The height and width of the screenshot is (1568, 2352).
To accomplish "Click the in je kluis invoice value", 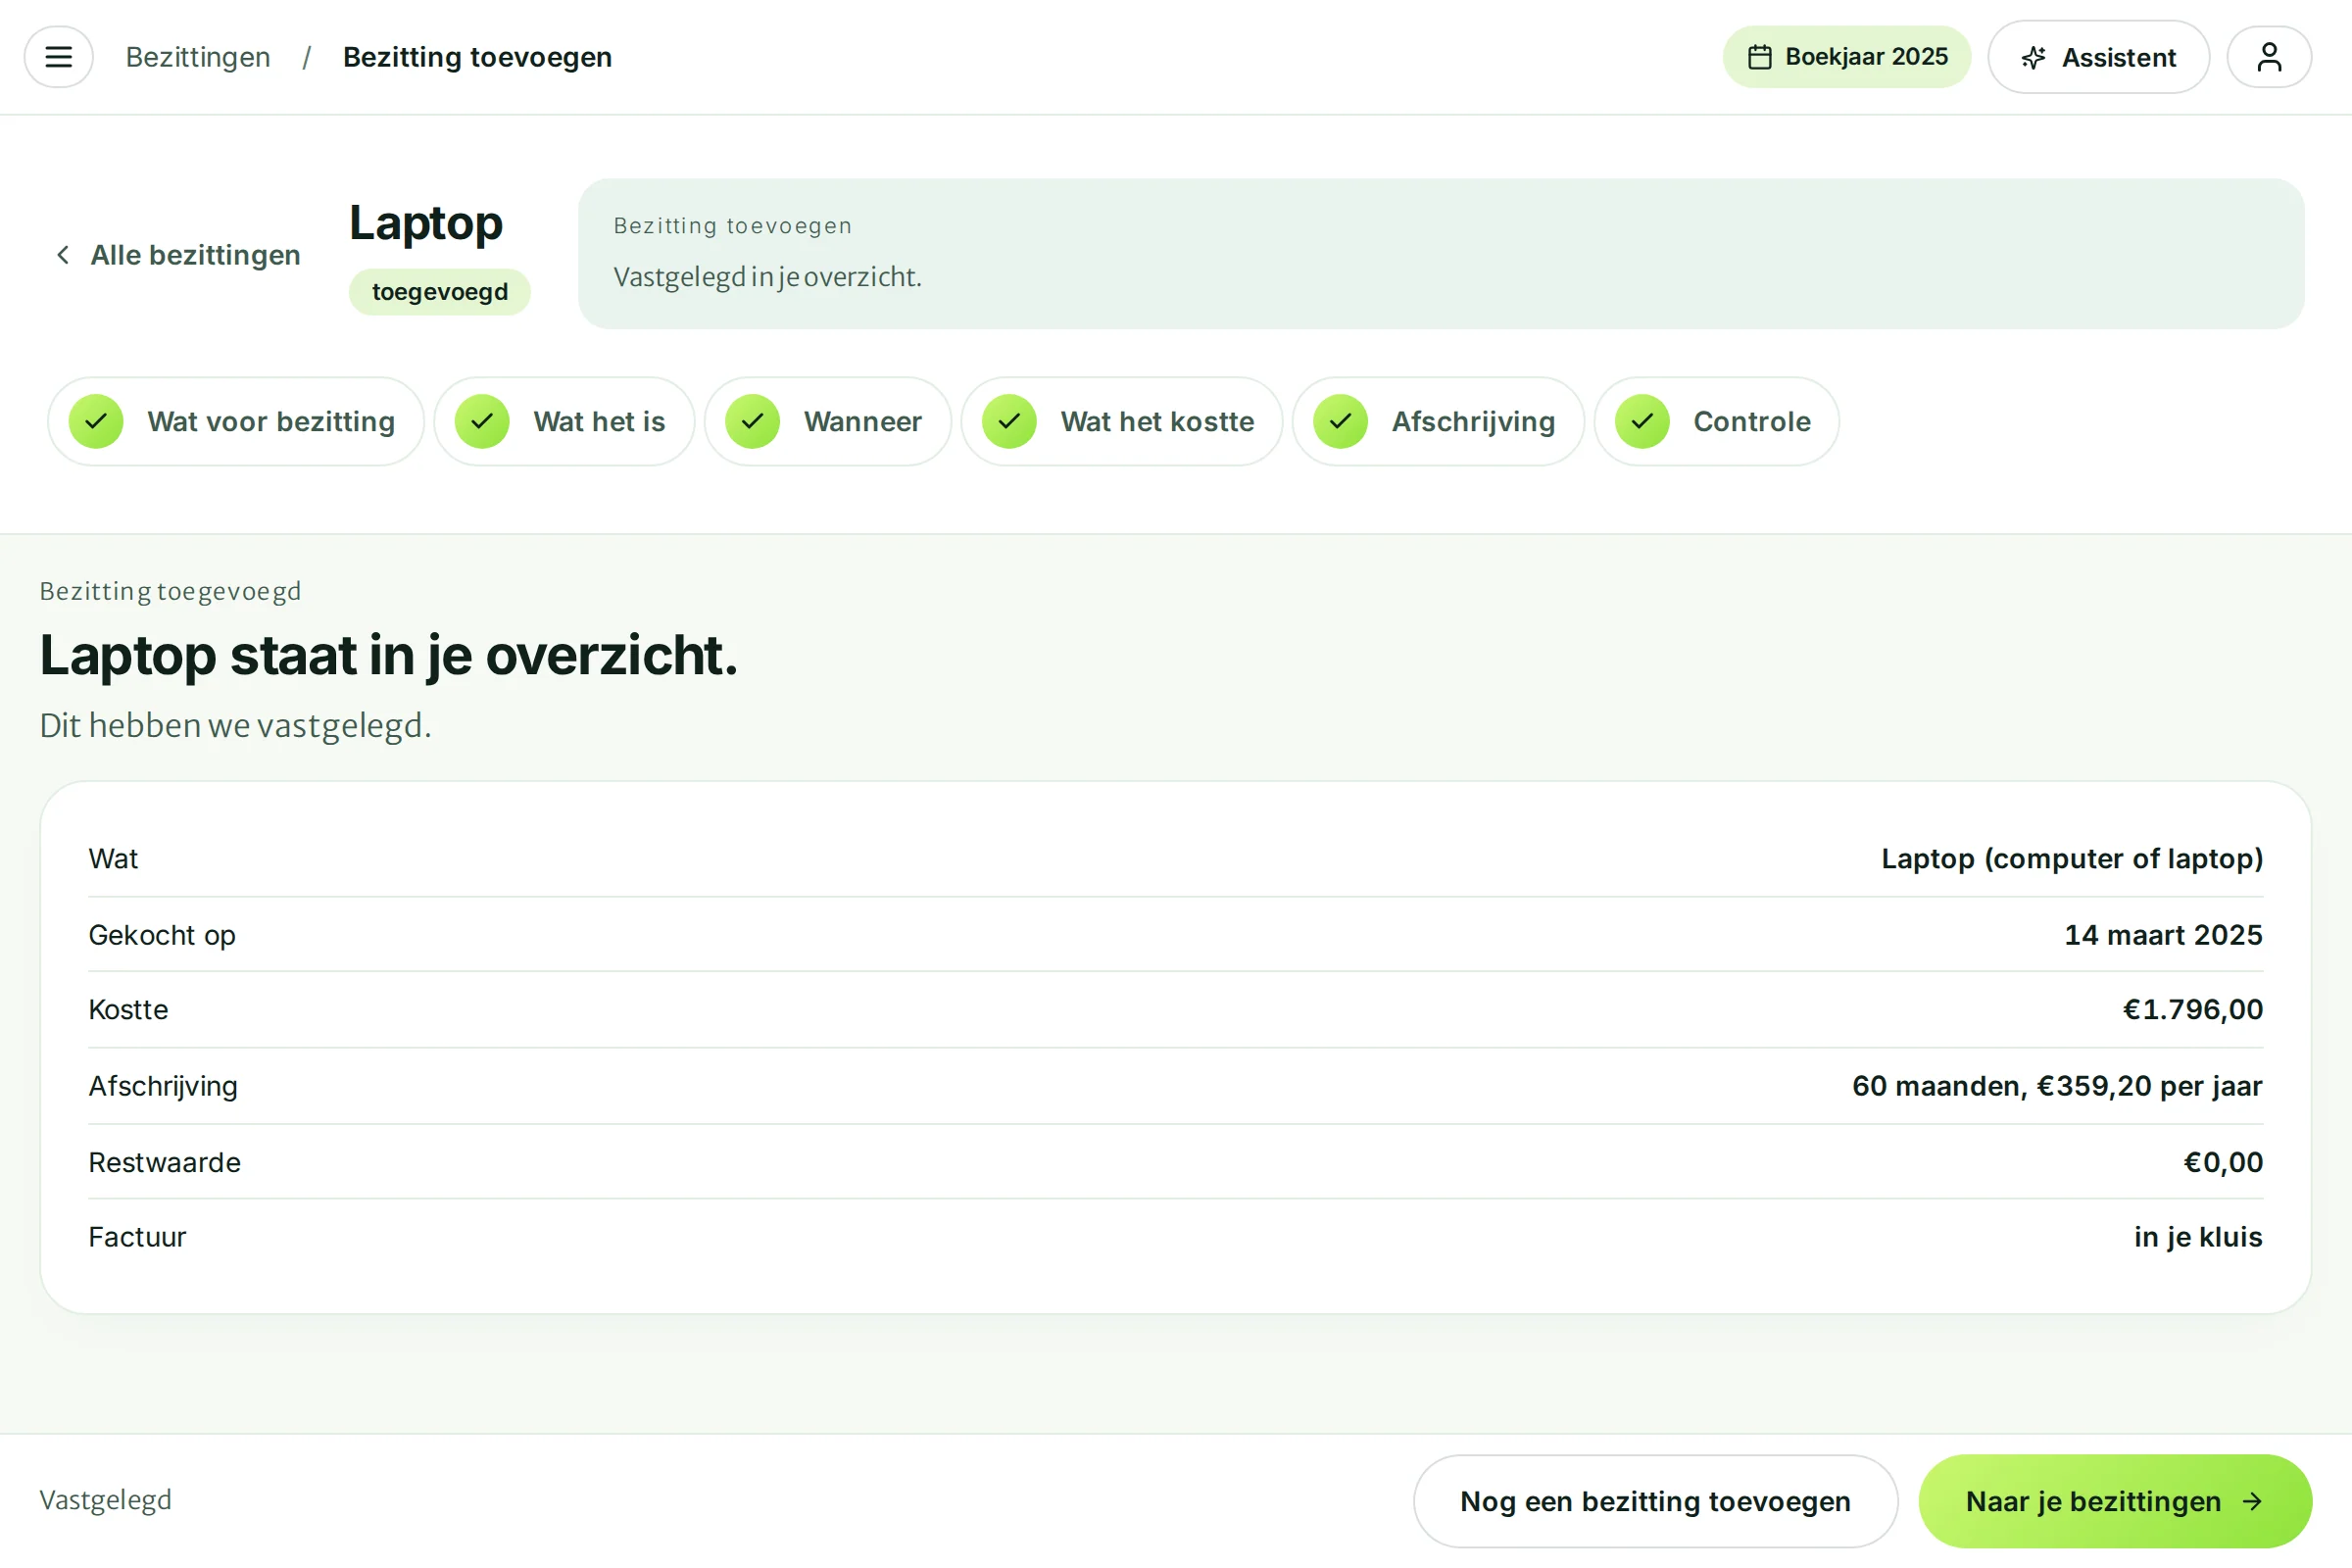I will point(2198,1237).
